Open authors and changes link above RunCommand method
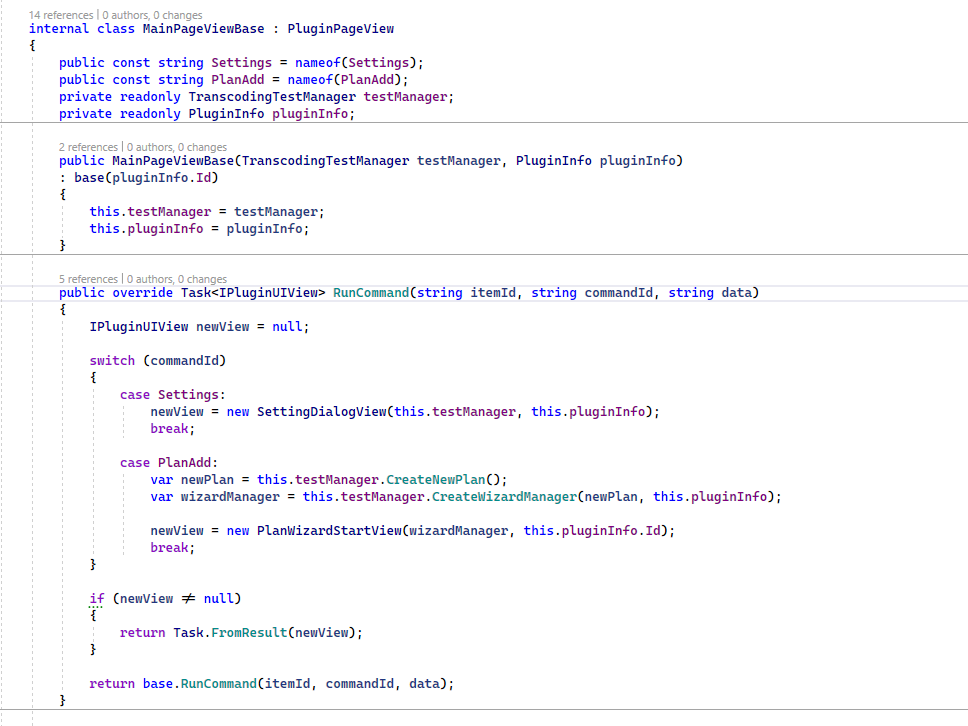 (x=177, y=279)
